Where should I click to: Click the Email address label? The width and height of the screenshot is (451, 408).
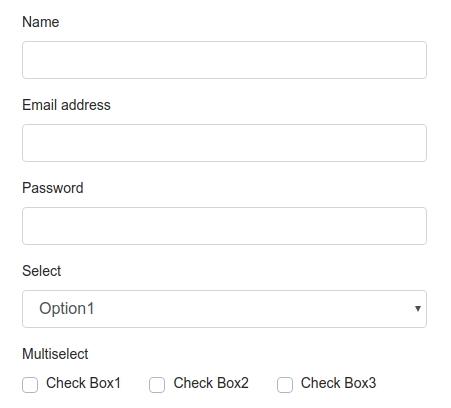click(x=66, y=105)
